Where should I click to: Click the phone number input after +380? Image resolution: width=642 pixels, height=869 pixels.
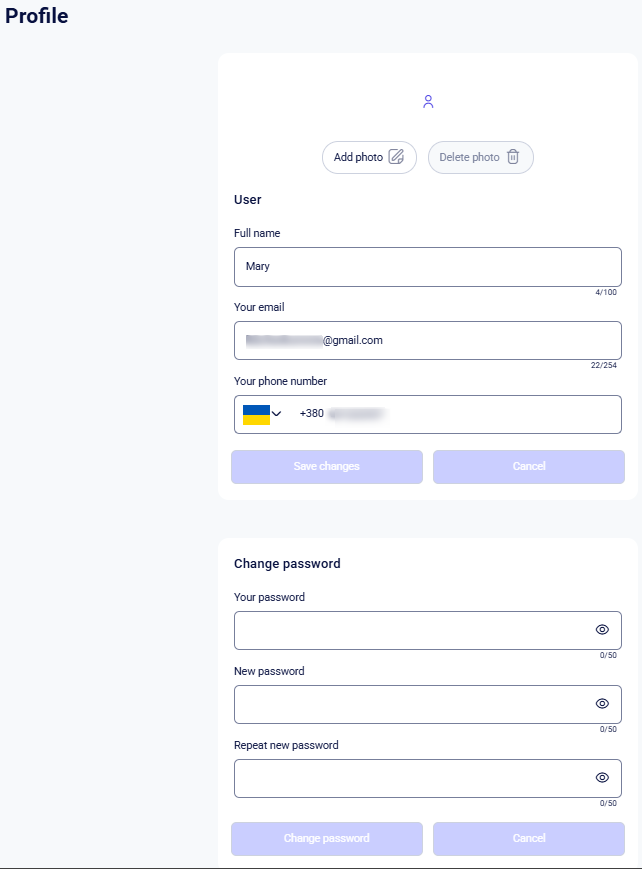(460, 414)
